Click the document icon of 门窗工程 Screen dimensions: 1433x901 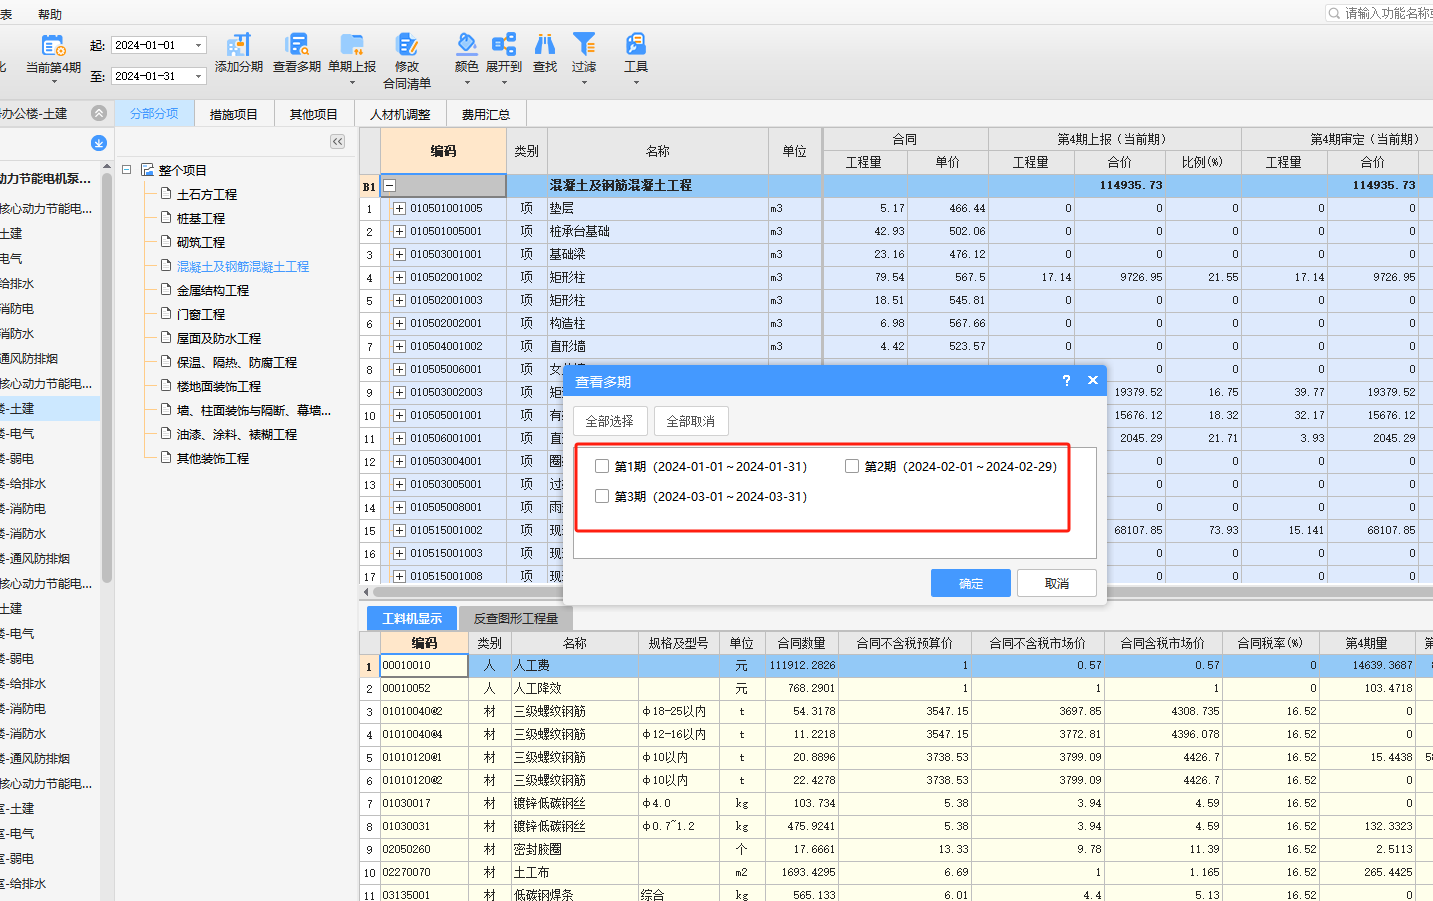coord(167,314)
